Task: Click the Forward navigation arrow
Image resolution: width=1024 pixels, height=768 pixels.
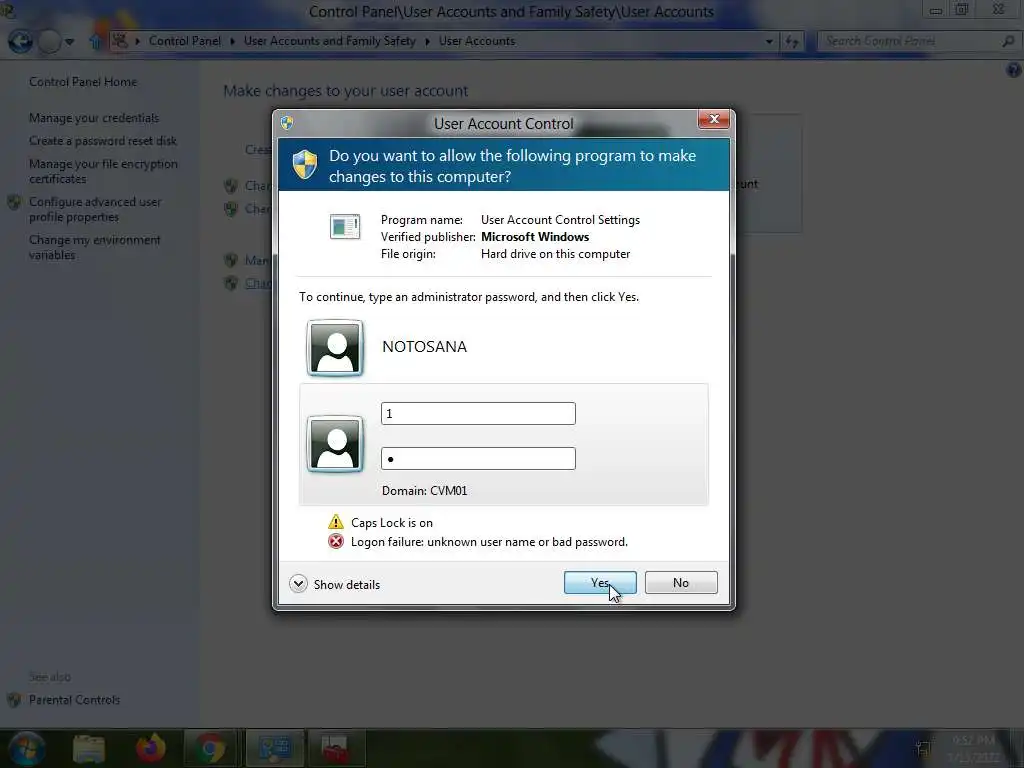Action: pos(49,42)
